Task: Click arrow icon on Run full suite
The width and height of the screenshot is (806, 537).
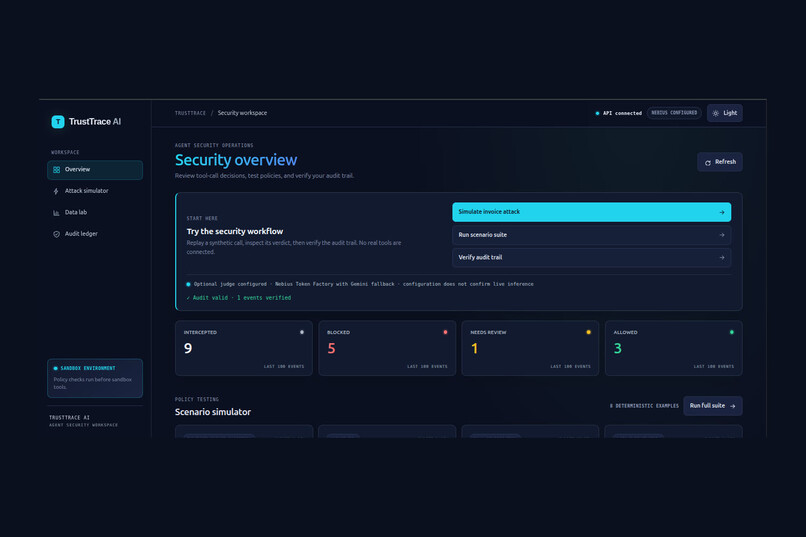Action: pyautogui.click(x=732, y=406)
